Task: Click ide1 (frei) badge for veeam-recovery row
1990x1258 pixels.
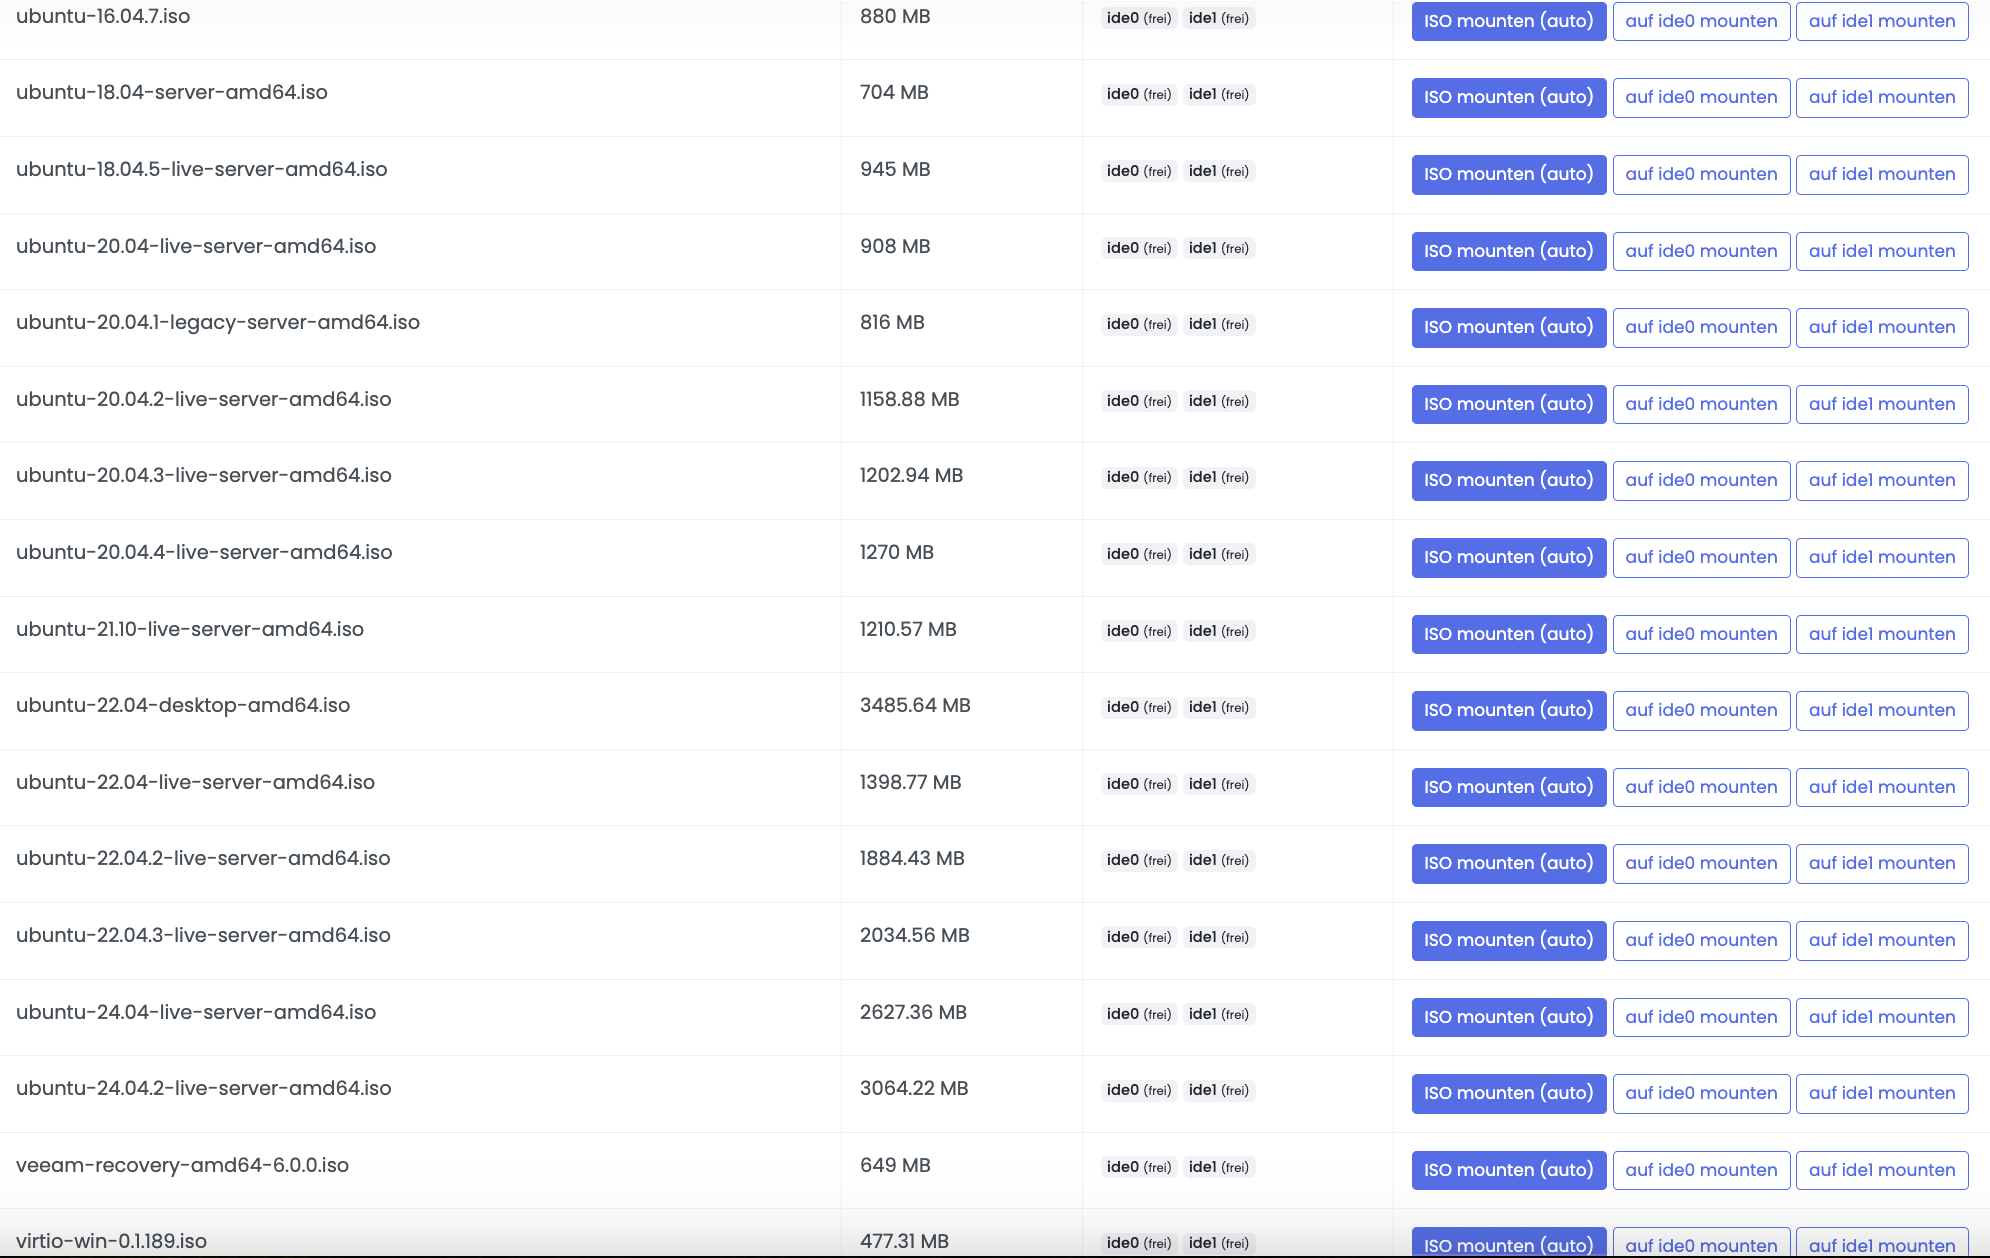Action: pyautogui.click(x=1218, y=1167)
